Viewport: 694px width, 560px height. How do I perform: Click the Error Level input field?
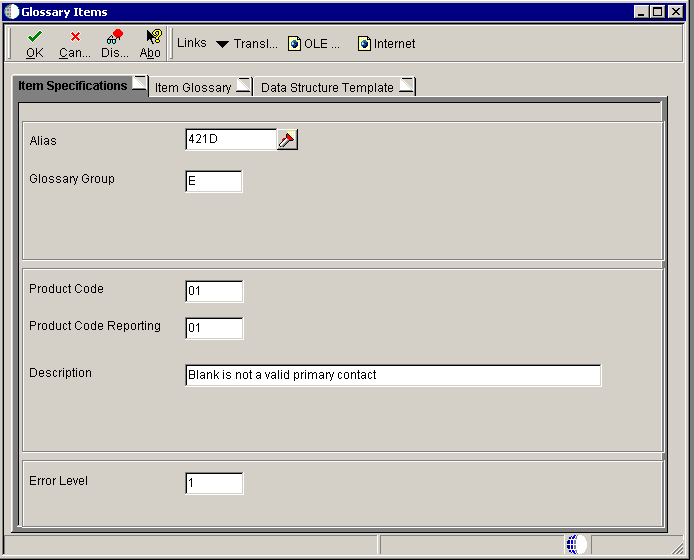[x=214, y=483]
